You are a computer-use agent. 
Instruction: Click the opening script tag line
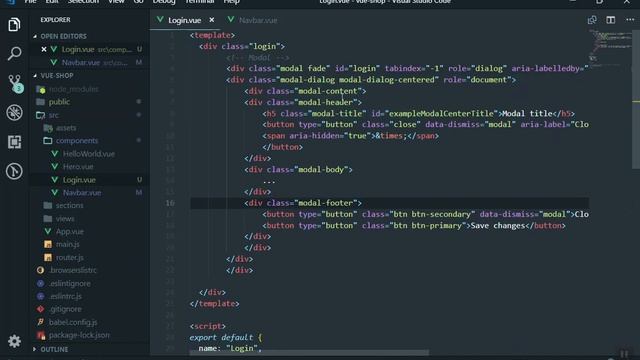click(207, 326)
